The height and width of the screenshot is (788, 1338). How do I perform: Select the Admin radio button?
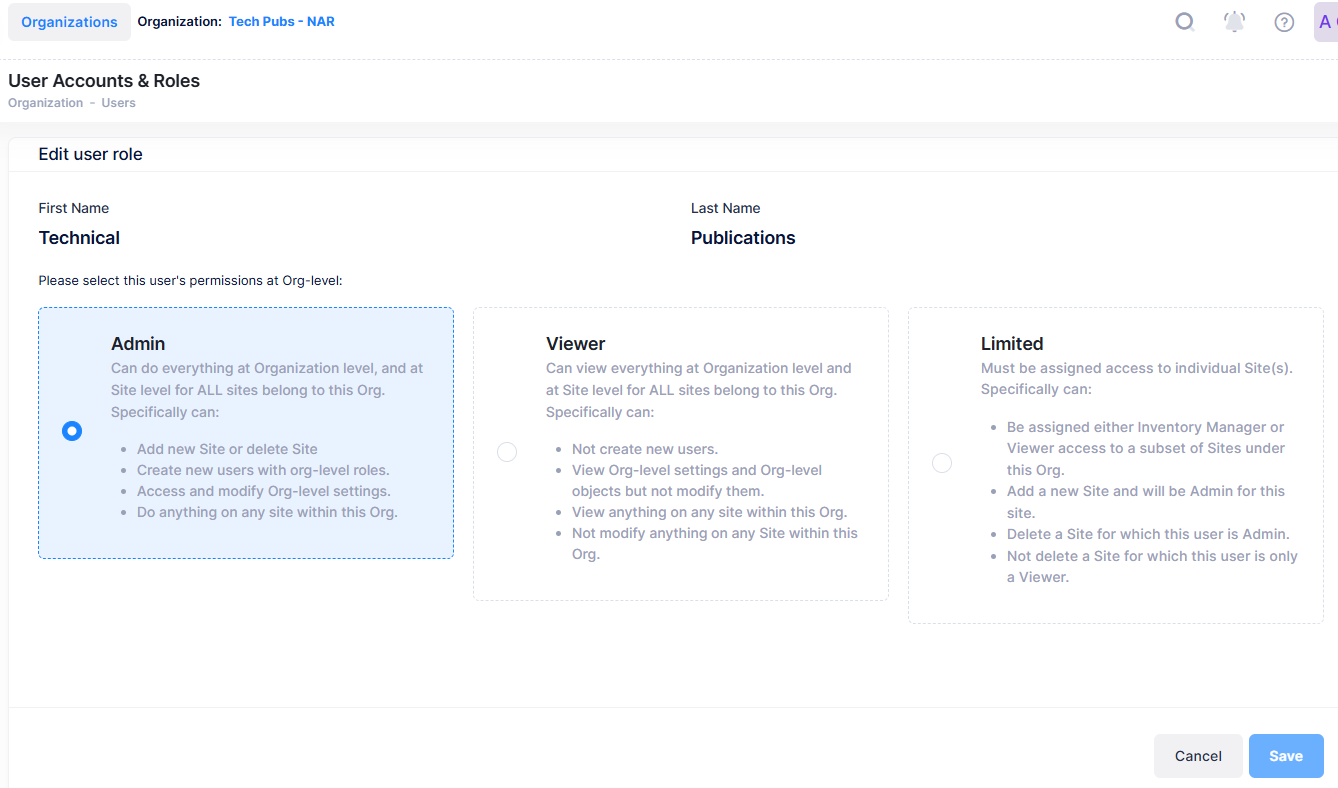click(x=71, y=431)
